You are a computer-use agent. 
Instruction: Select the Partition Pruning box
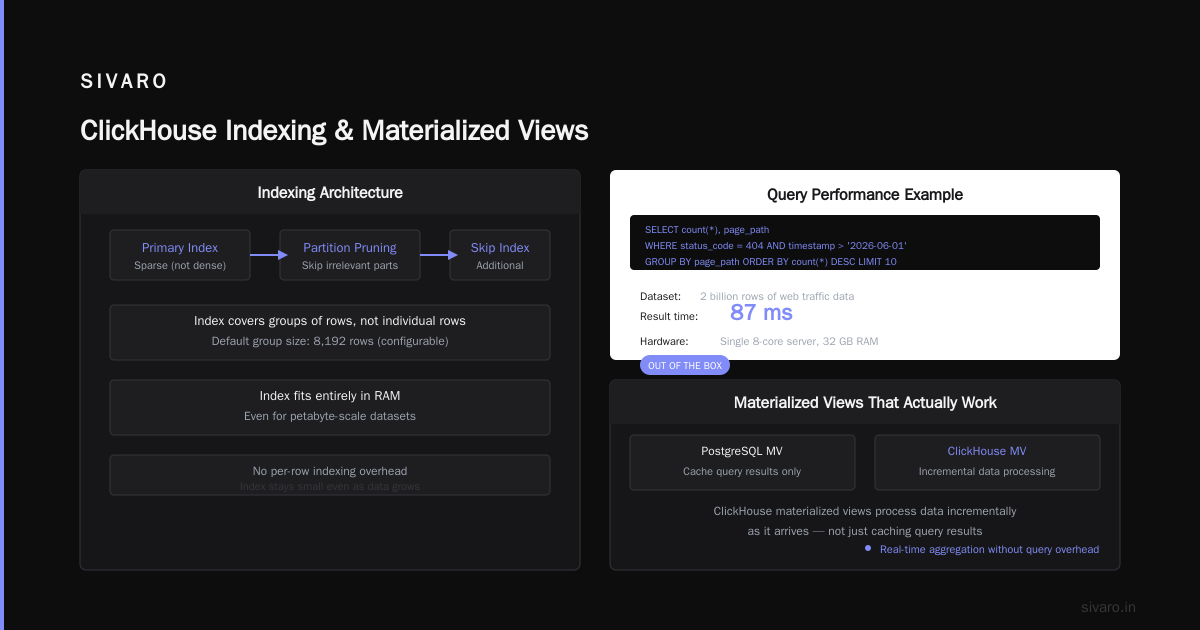coord(350,255)
